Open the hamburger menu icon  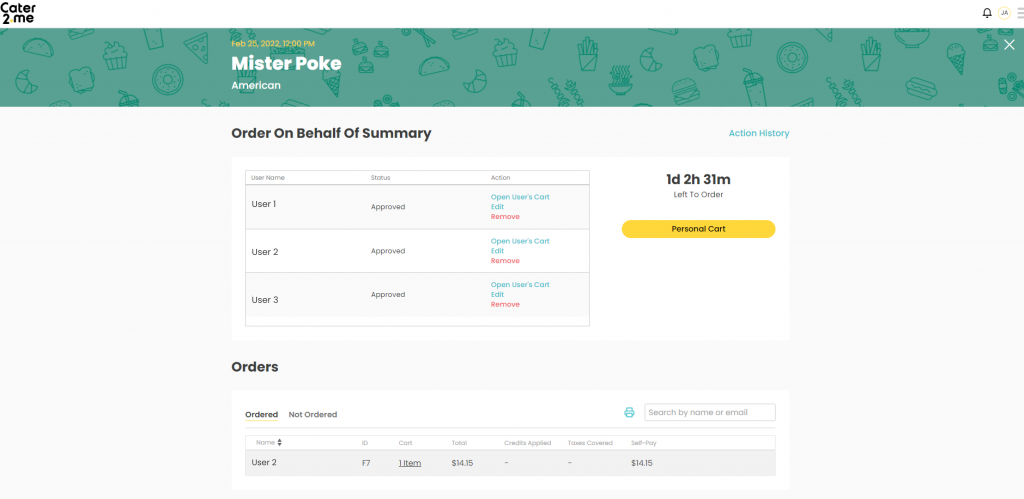1020,13
